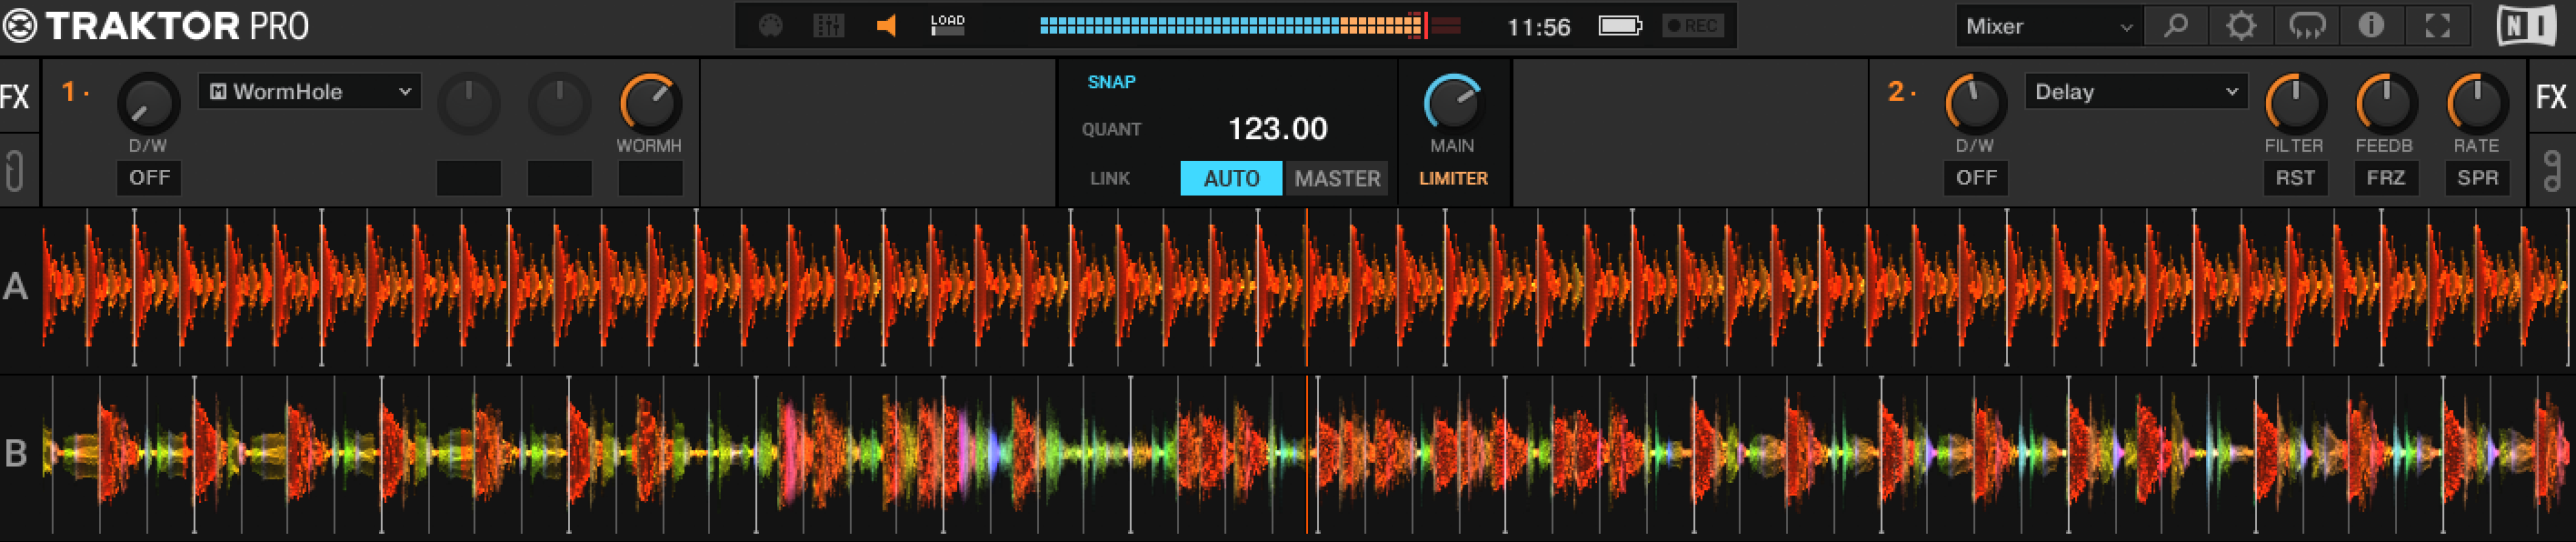Click the MIDI connection indicator icon
2576x542 pixels.
[770, 26]
